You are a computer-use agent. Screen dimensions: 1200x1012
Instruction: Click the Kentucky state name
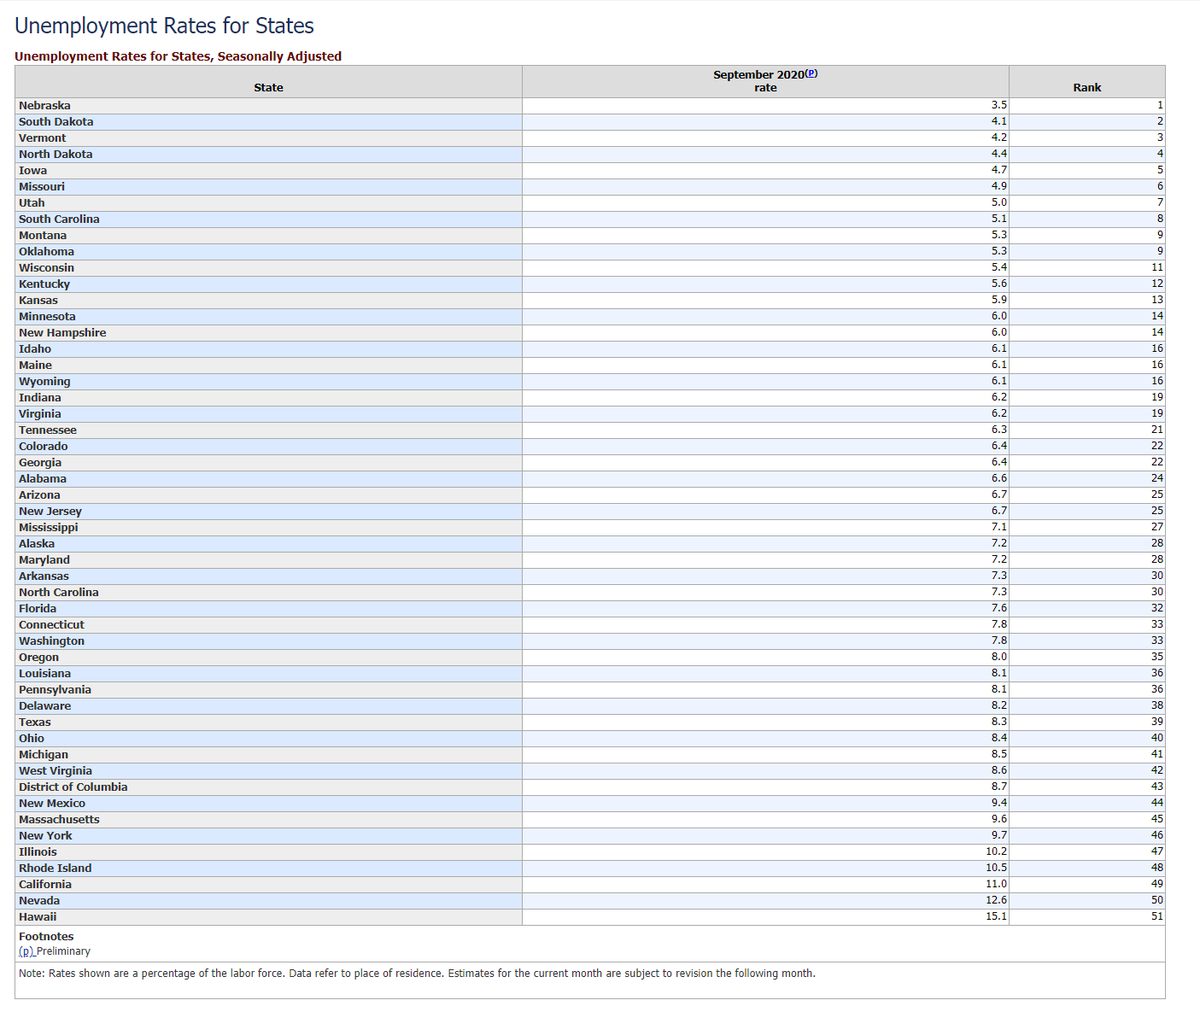(44, 284)
